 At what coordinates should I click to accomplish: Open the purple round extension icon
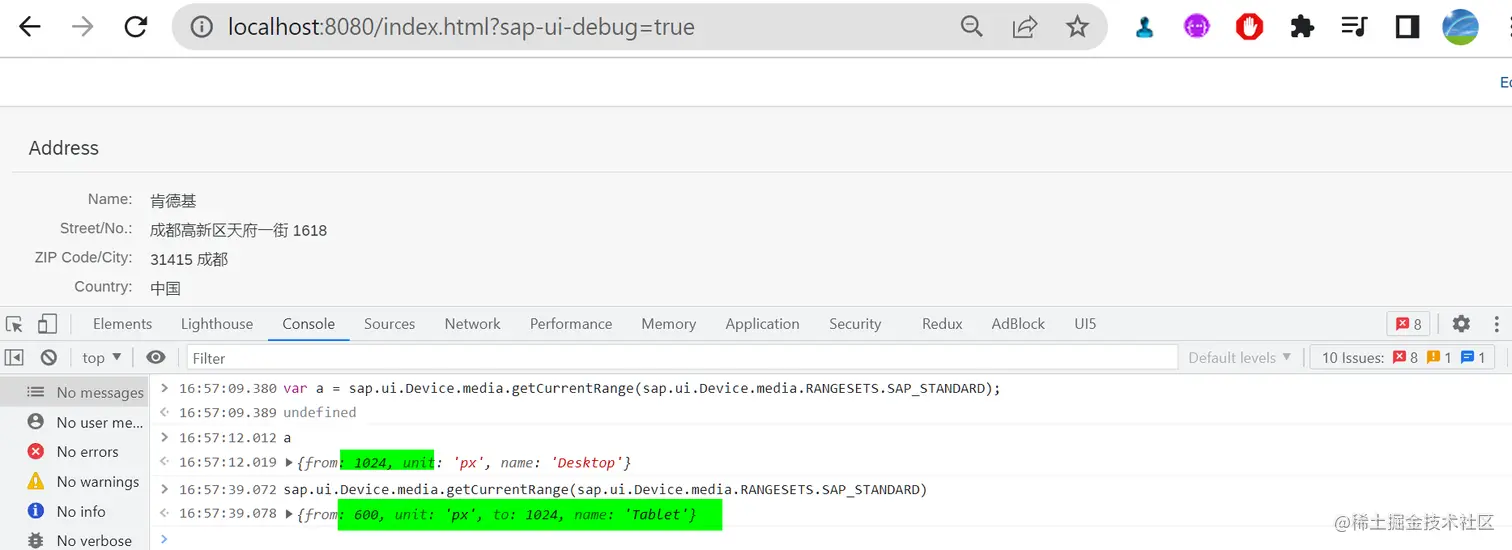1197,27
